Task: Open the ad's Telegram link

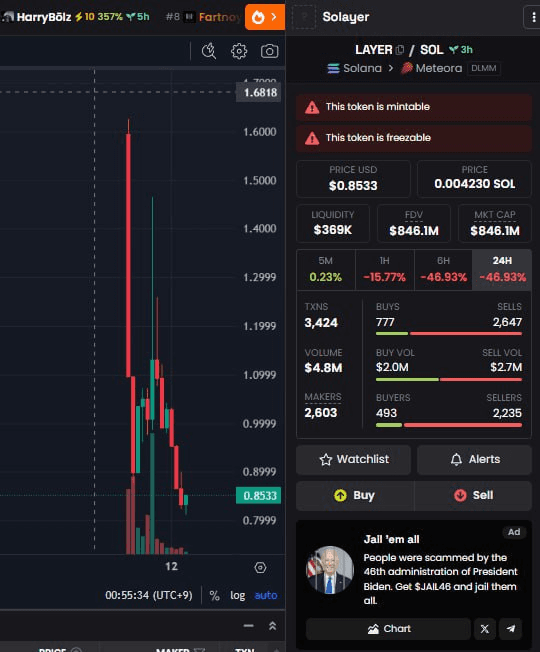Action: coord(511,629)
